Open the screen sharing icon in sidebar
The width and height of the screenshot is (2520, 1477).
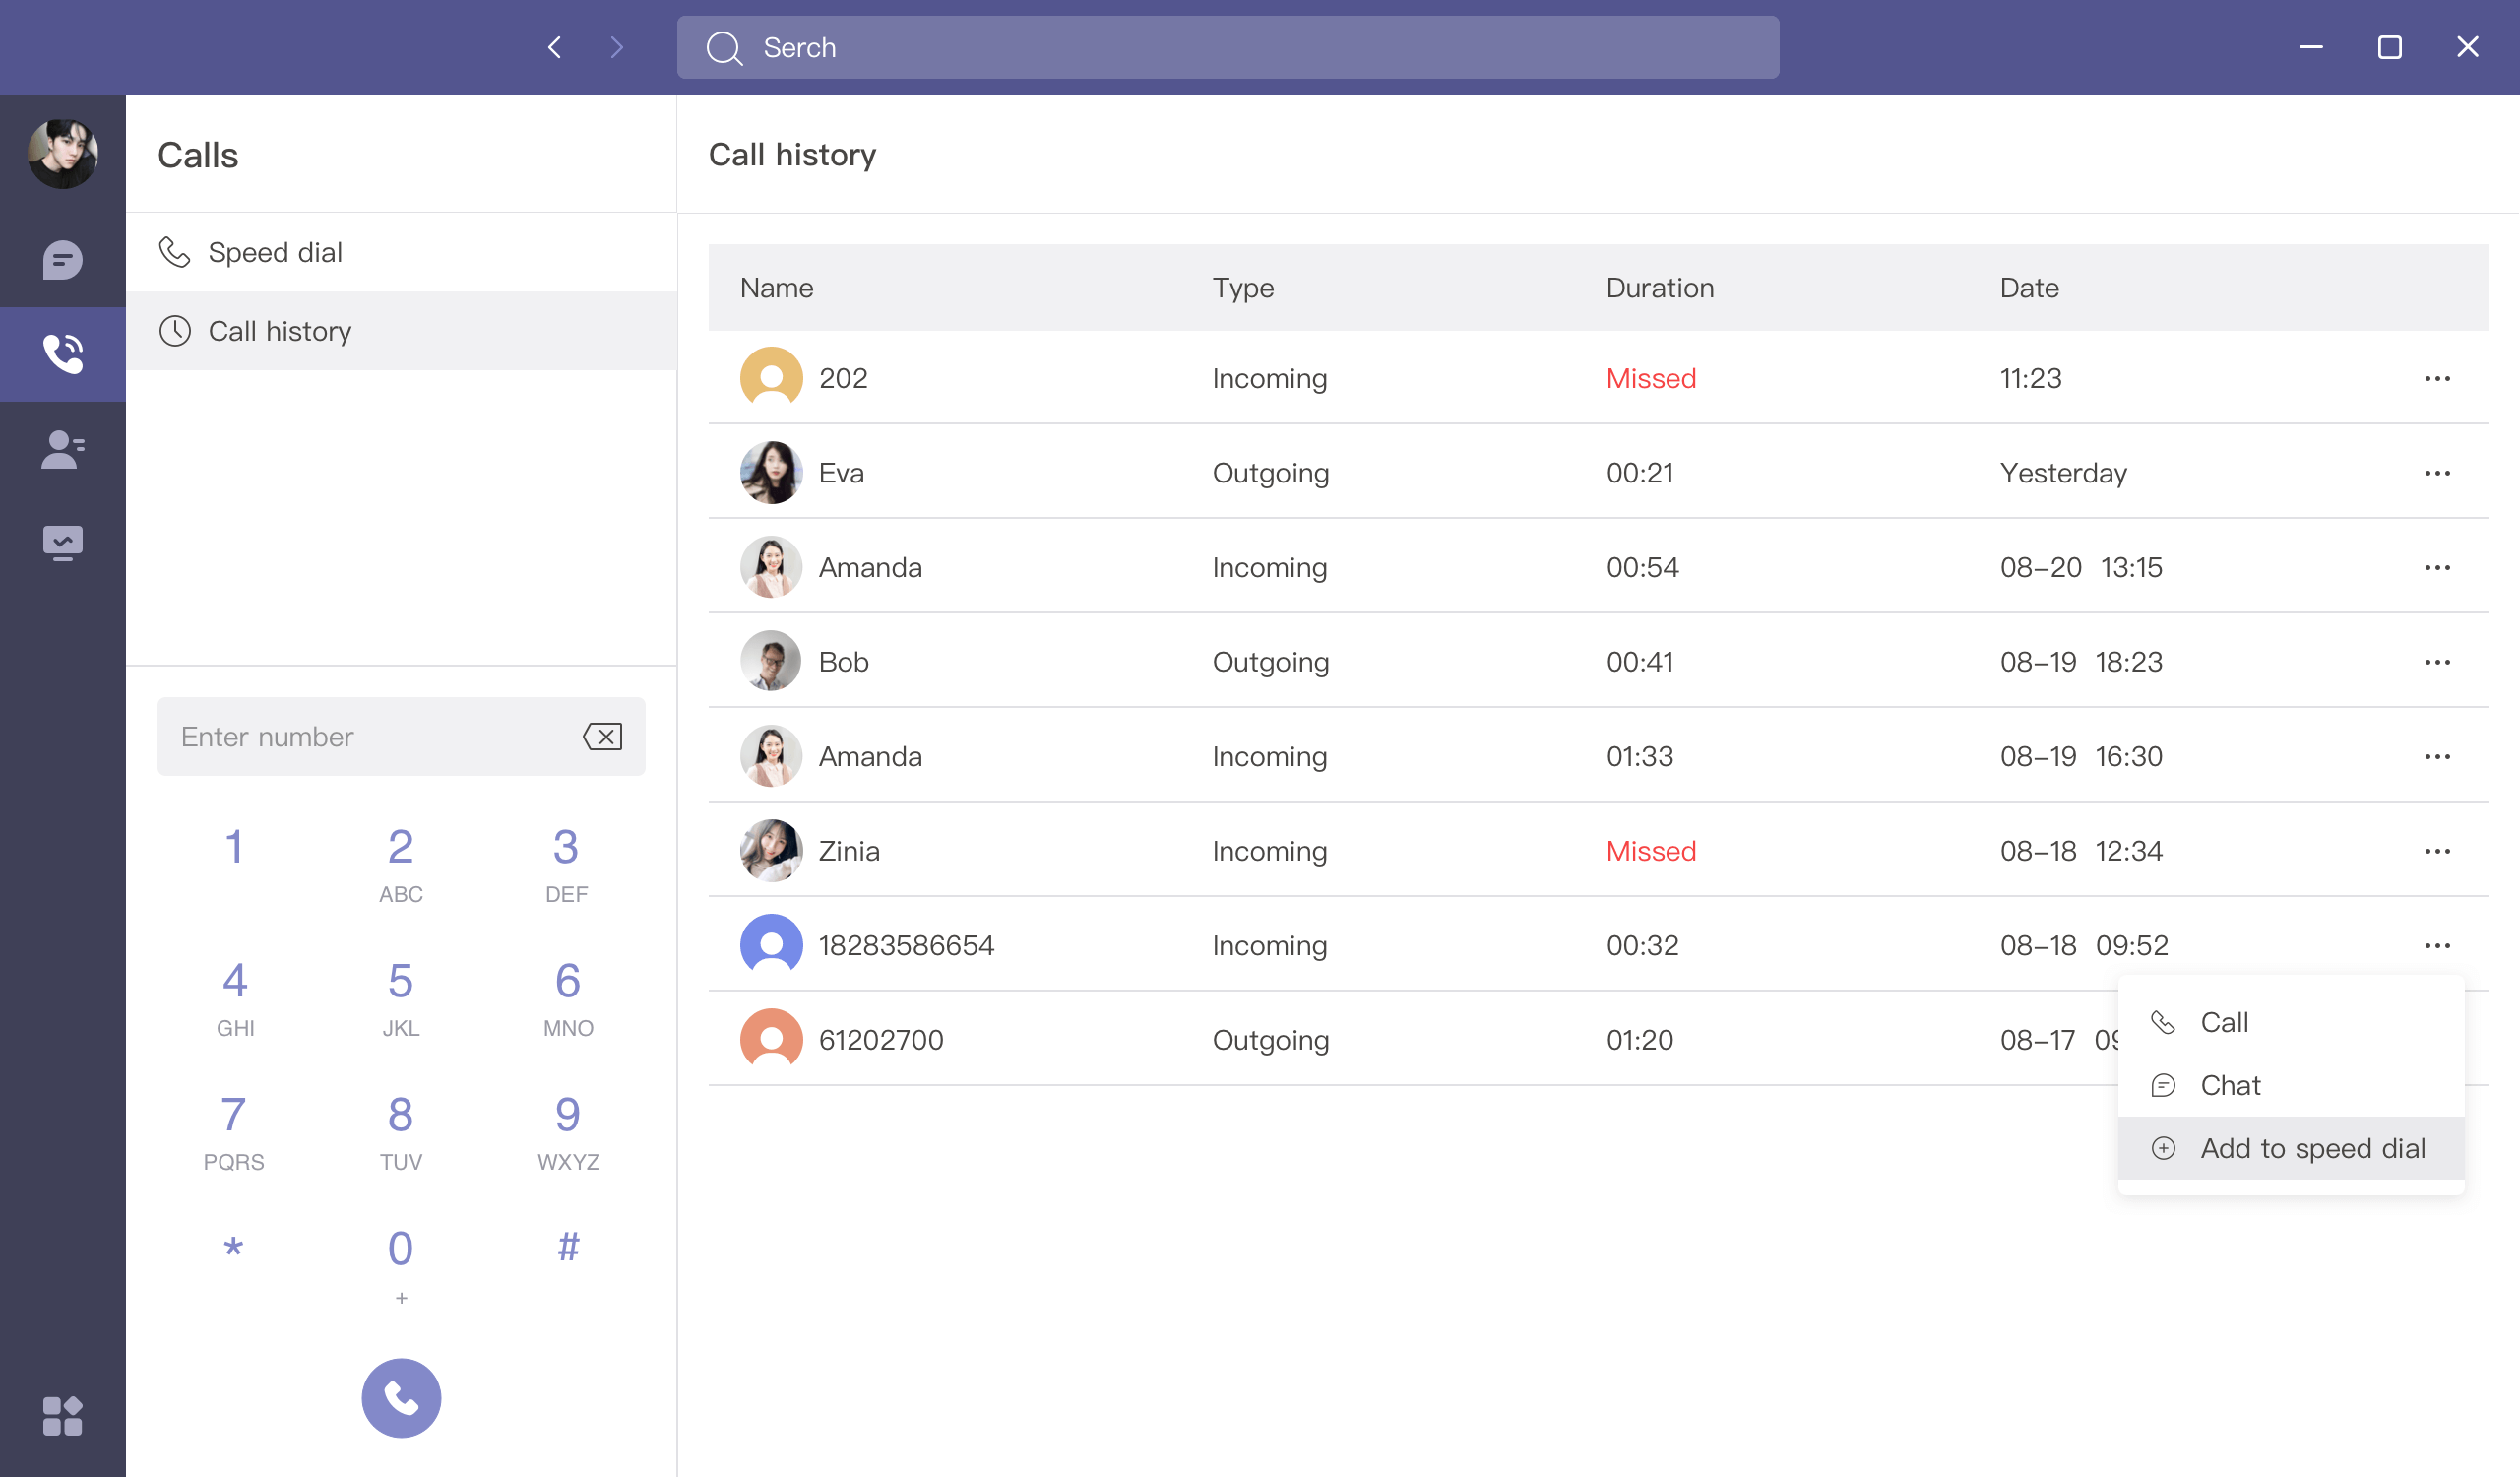pyautogui.click(x=62, y=543)
